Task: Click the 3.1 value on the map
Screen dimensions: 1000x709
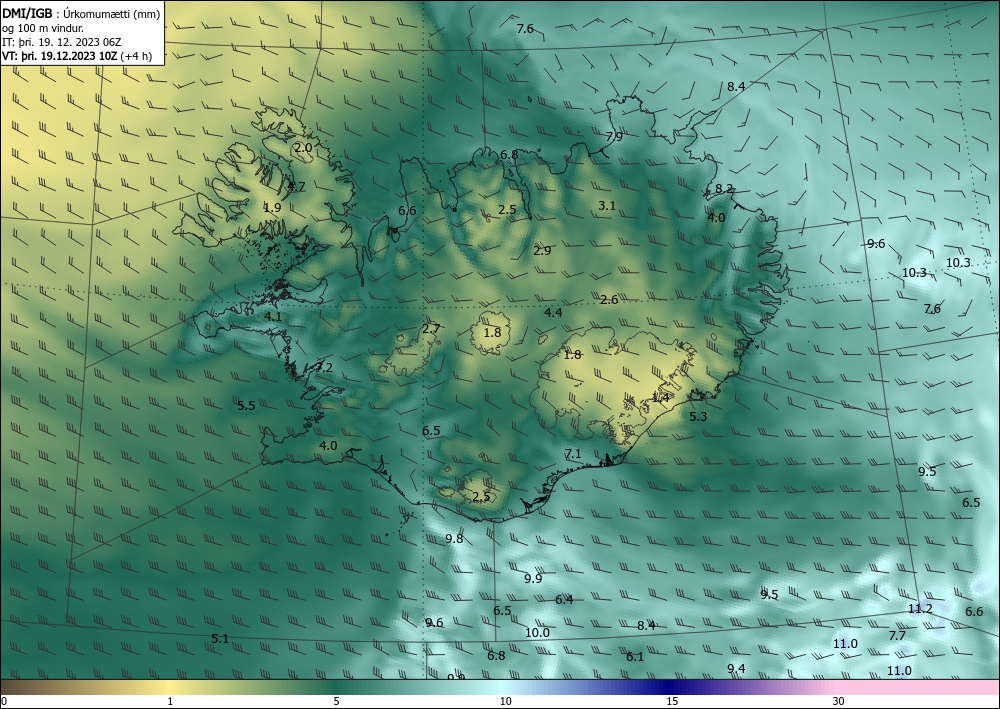Action: pos(607,205)
